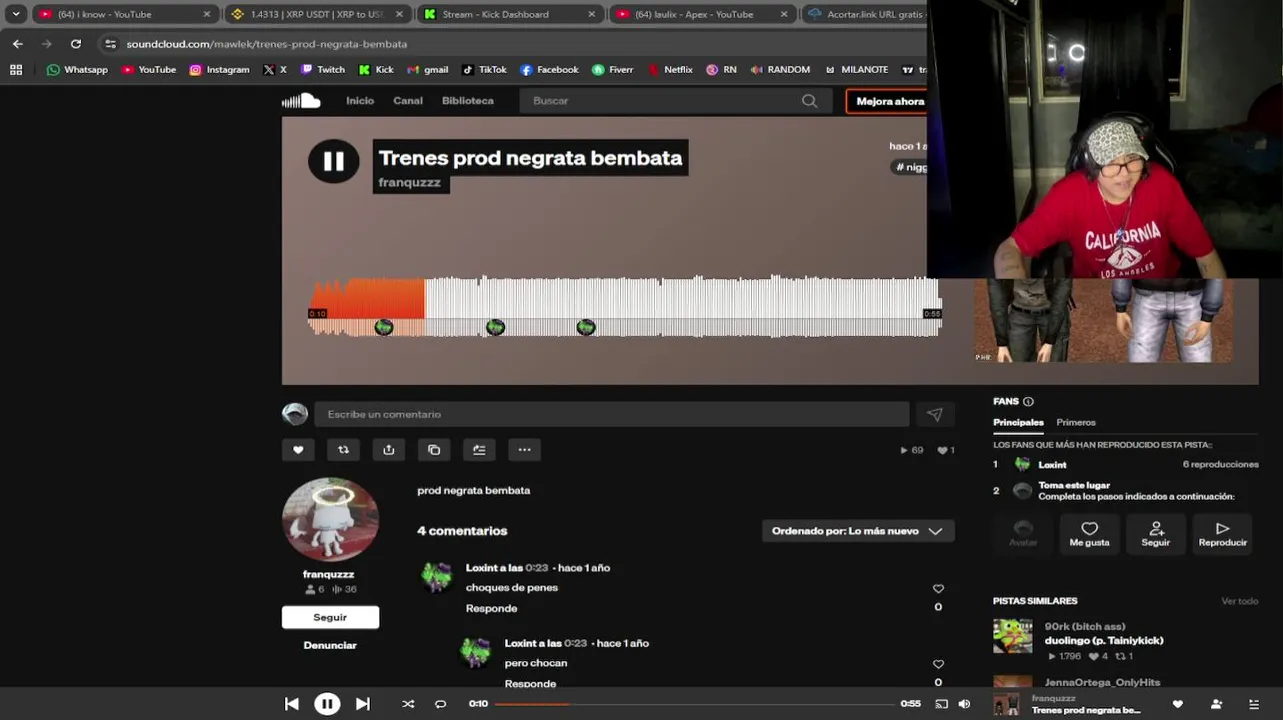Click the Seguir button under franquzzz
This screenshot has width=1283, height=720.
[330, 617]
